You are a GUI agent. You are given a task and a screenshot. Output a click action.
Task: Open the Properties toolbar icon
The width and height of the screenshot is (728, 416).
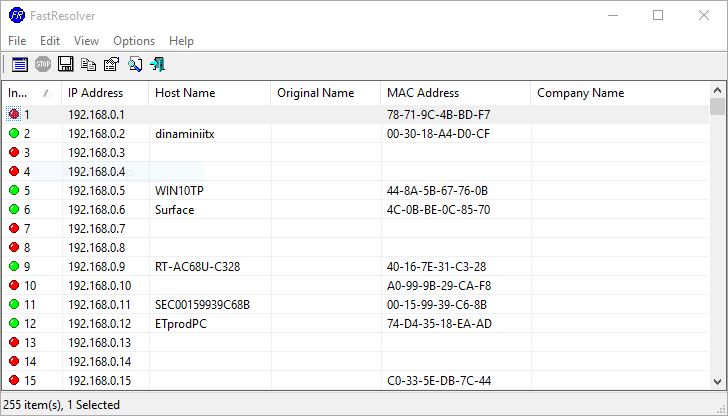click(x=111, y=64)
